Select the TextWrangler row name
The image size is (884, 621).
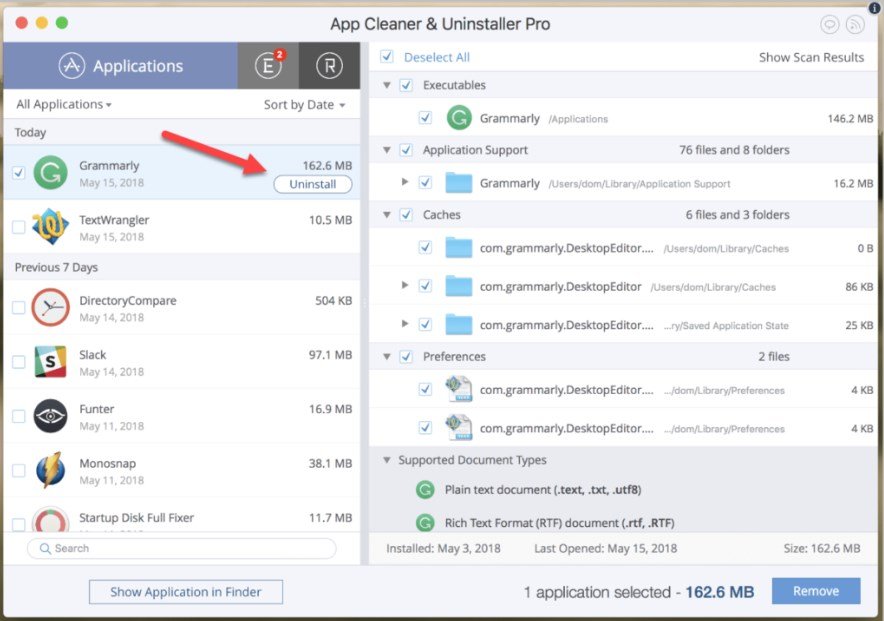[x=114, y=220]
